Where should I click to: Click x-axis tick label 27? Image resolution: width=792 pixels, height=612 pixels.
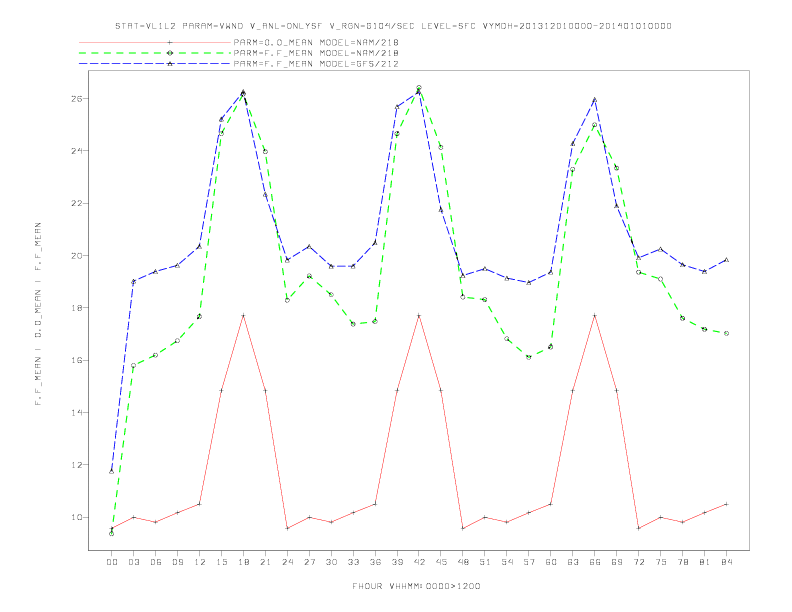coord(309,562)
